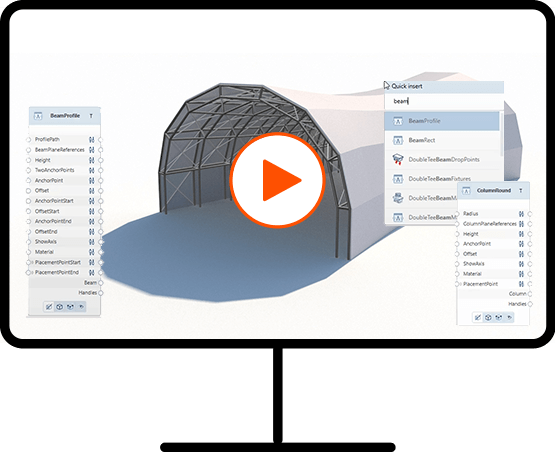Click the BeamProfile node header icon

[38, 116]
